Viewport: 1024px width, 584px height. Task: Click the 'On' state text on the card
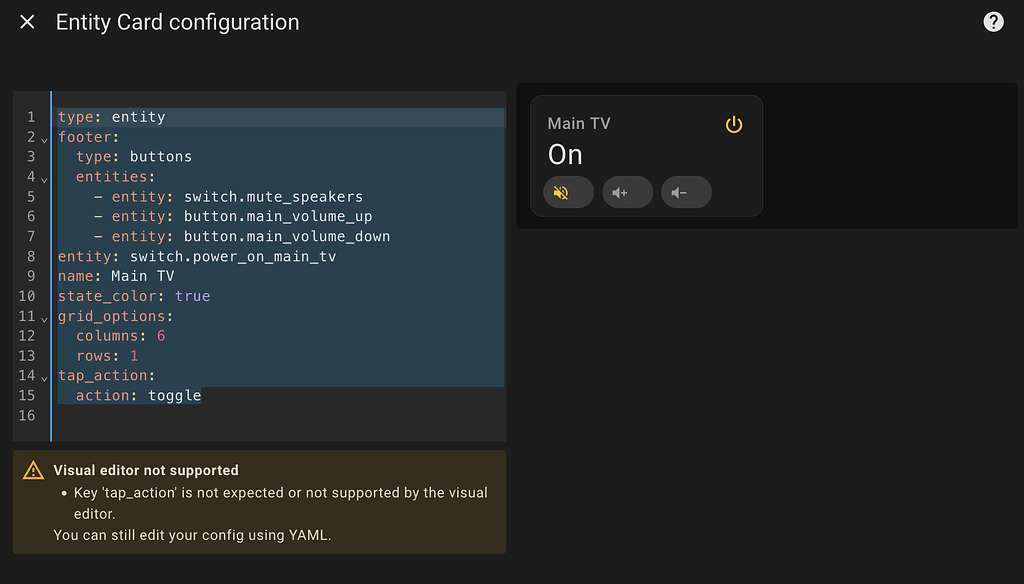(564, 154)
